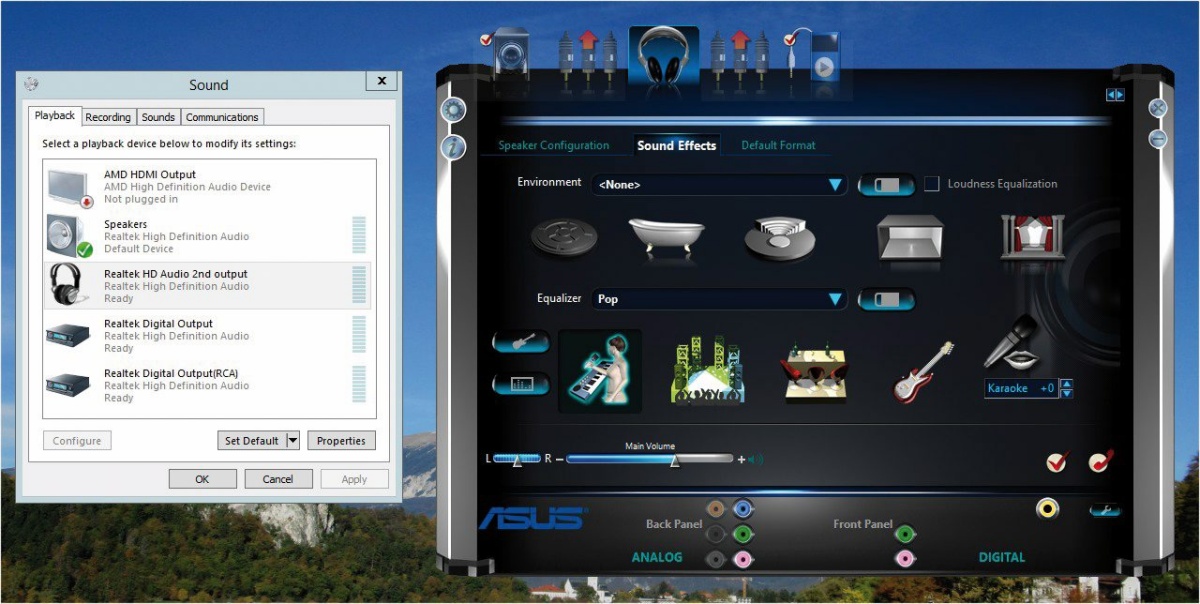Choose the arena environment preset
Screen dimensions: 1200x604
pos(779,238)
